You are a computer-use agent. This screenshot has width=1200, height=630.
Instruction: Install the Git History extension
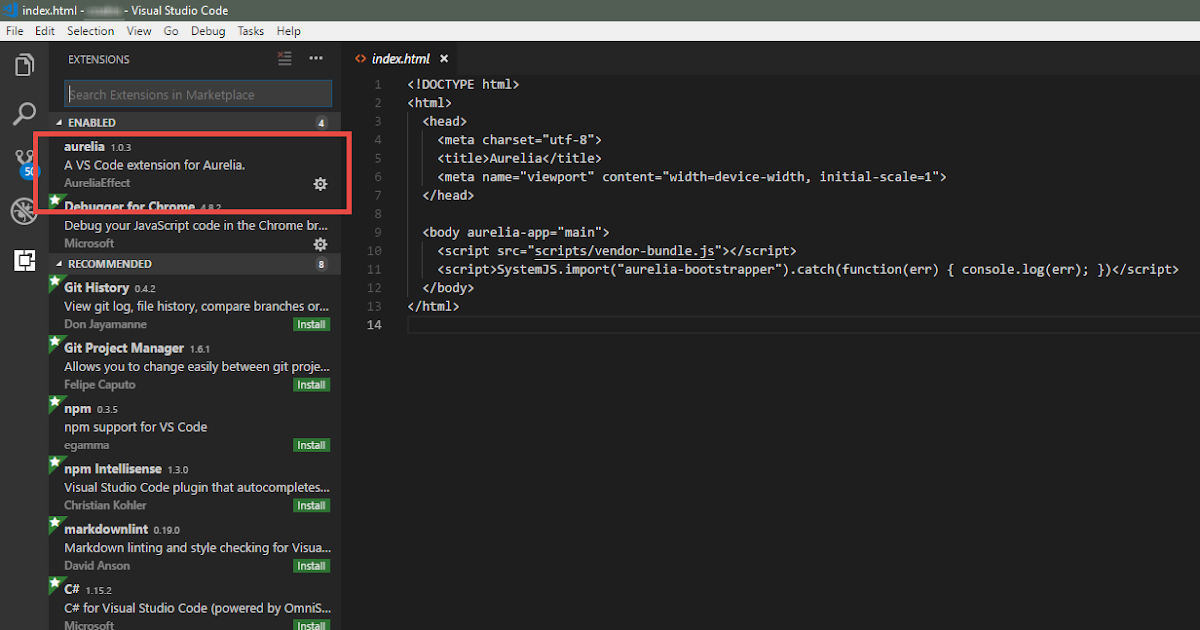(311, 325)
